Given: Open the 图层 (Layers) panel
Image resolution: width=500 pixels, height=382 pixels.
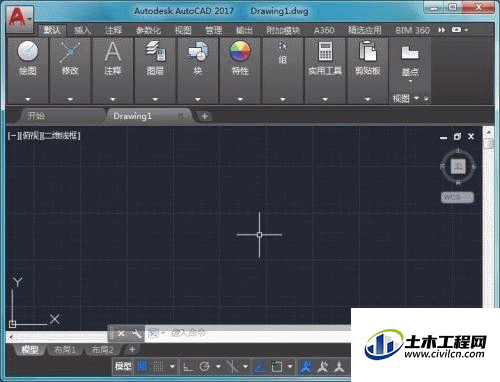Looking at the screenshot, I should [155, 57].
